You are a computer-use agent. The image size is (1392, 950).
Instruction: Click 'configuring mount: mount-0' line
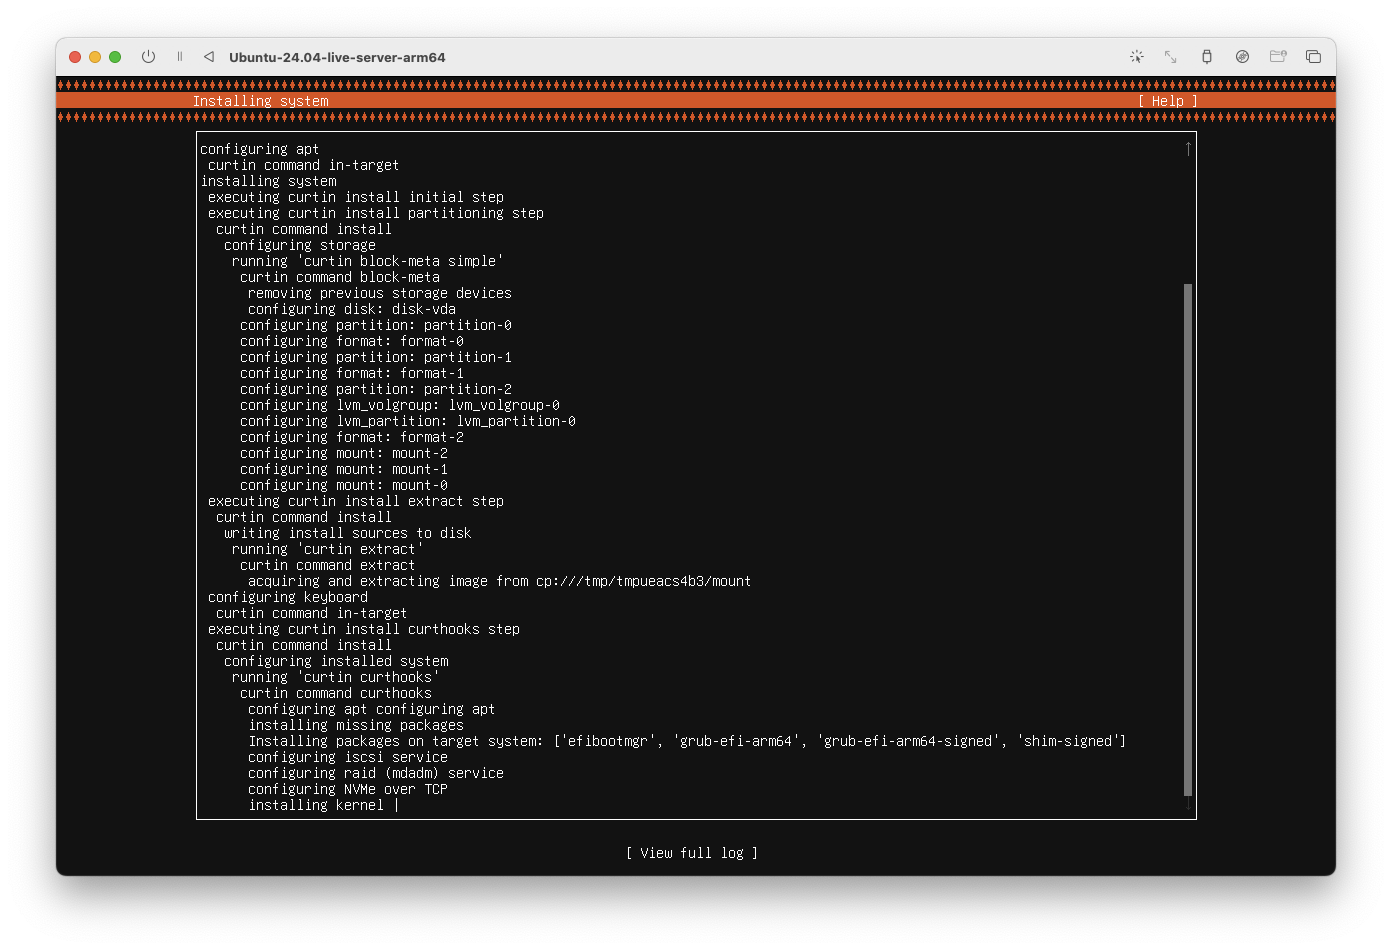point(344,485)
